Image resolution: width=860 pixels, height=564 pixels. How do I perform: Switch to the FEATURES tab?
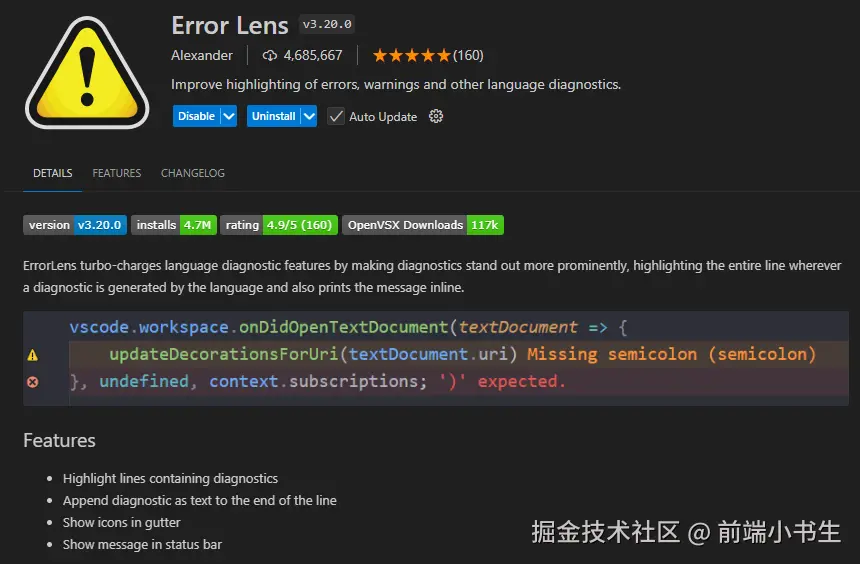click(117, 173)
